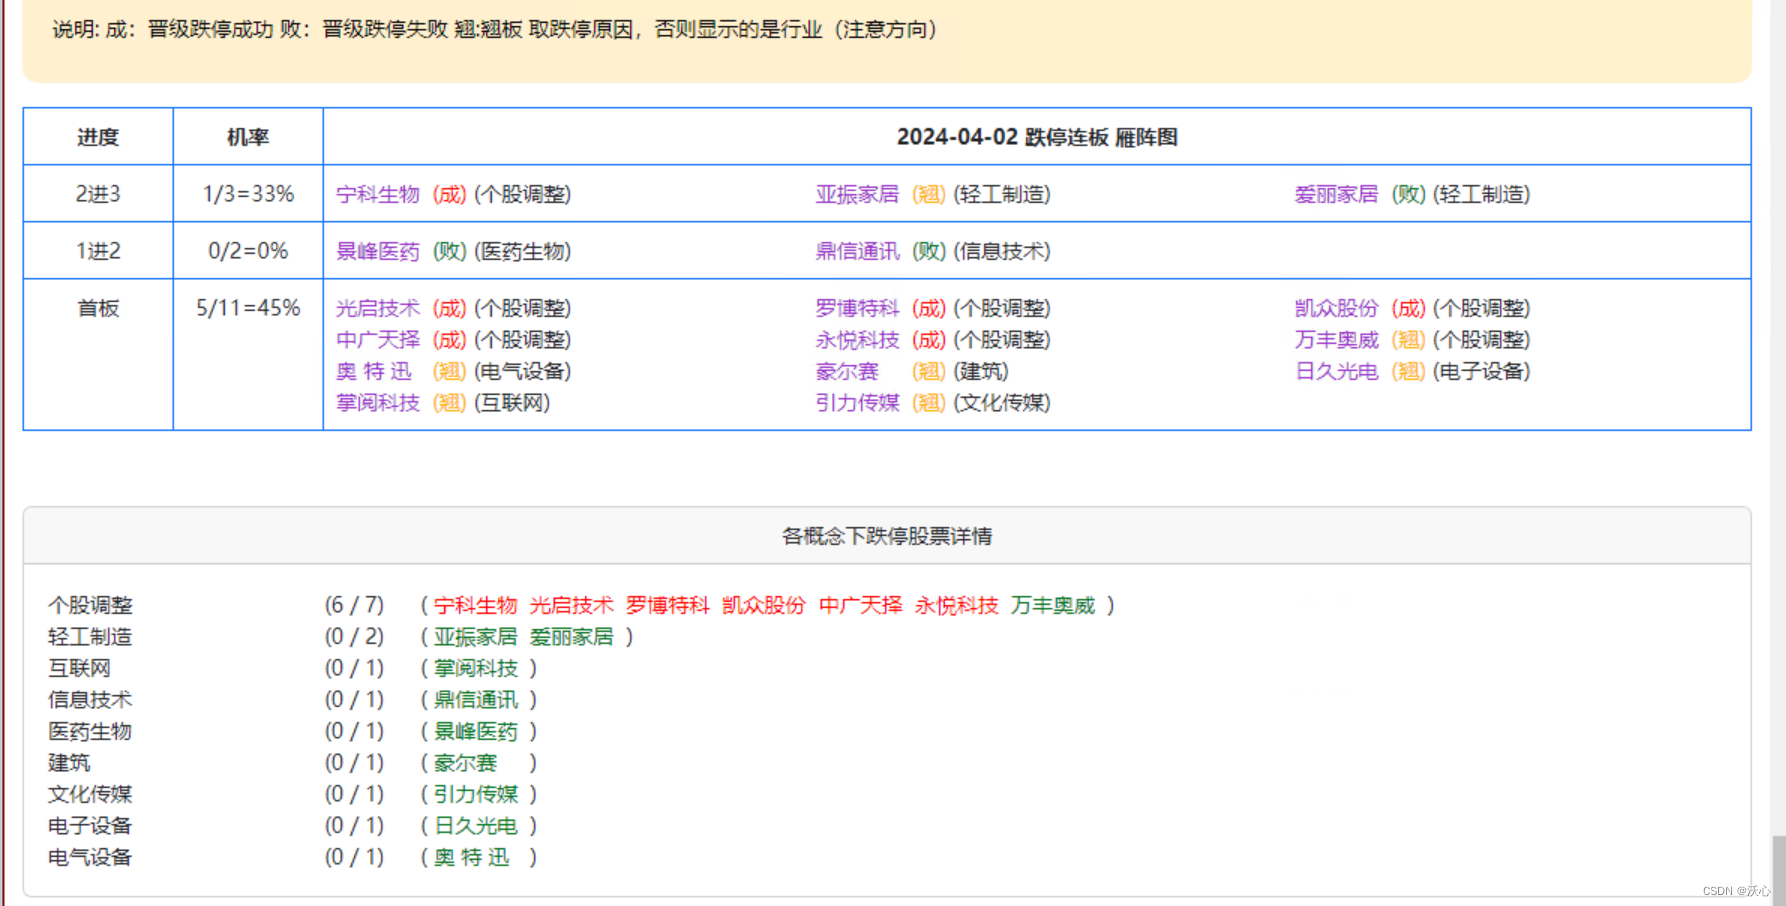Click red 中广天择 in the concept details list
The height and width of the screenshot is (906, 1786).
coord(861,605)
